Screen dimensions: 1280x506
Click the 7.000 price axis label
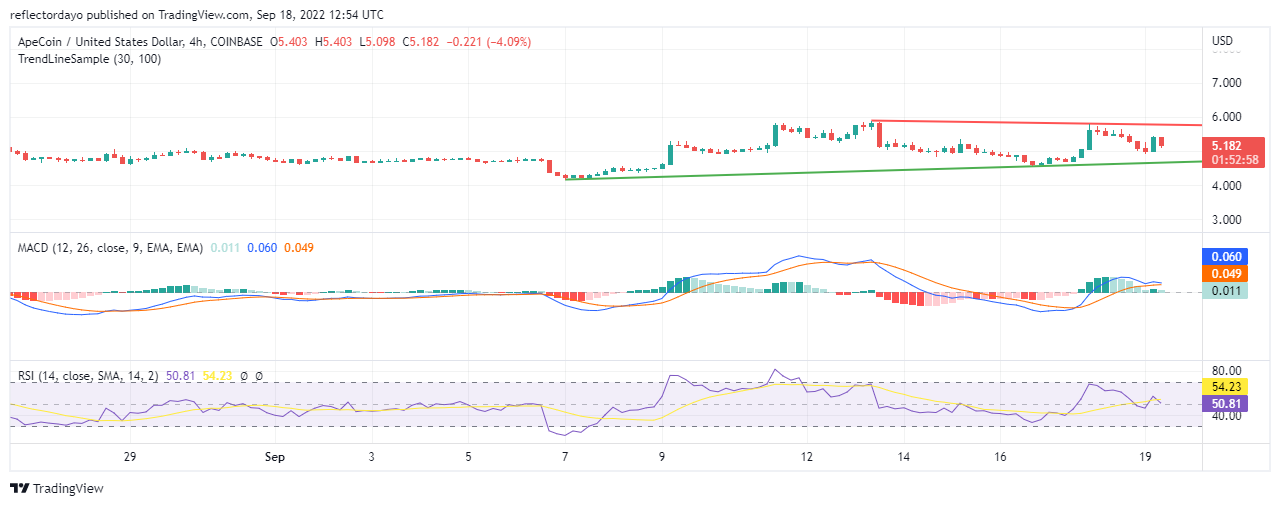(1227, 82)
